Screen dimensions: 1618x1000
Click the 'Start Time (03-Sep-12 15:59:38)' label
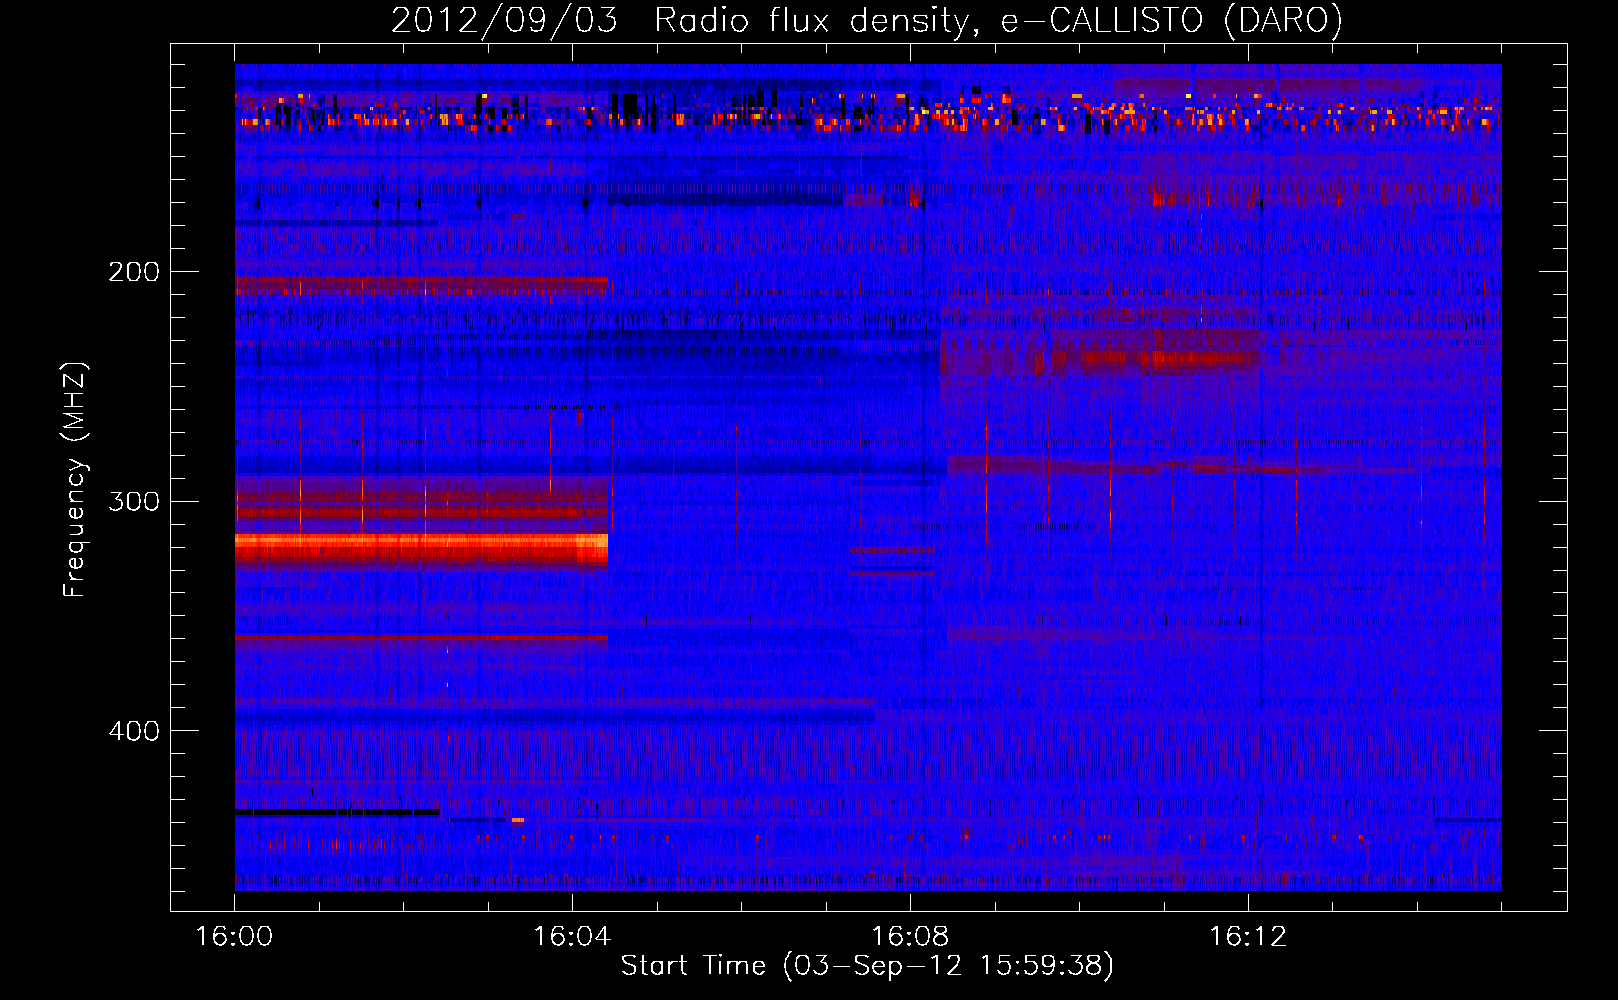(x=867, y=965)
